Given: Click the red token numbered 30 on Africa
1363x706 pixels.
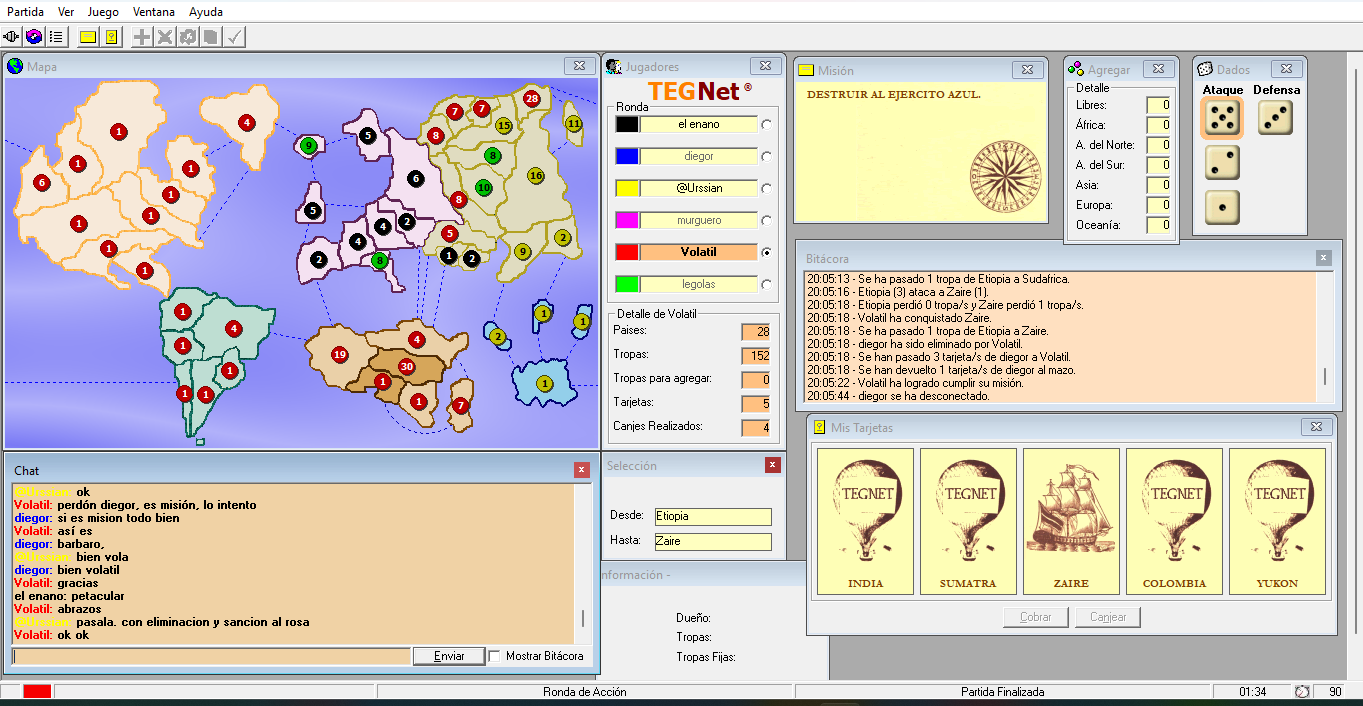Looking at the screenshot, I should pyautogui.click(x=407, y=367).
